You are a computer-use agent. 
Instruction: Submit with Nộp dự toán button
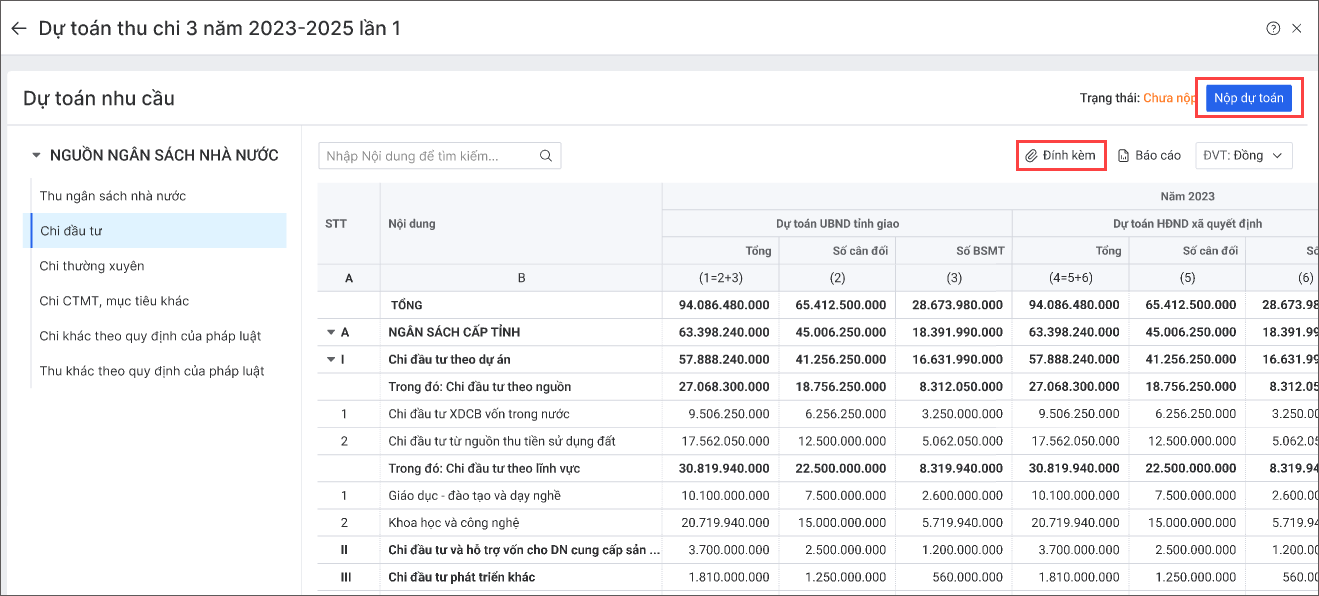[1249, 98]
